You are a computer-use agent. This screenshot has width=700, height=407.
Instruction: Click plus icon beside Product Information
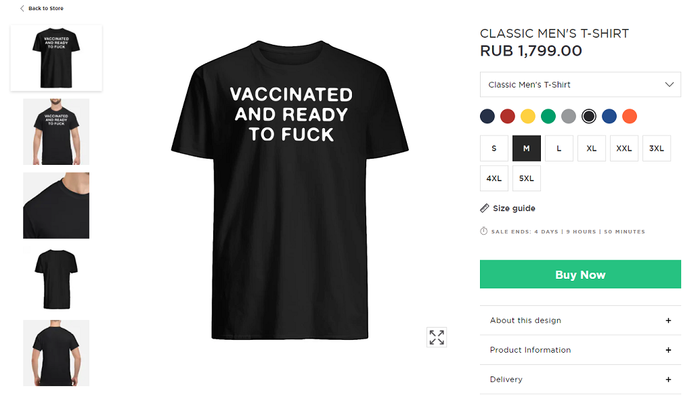(668, 350)
